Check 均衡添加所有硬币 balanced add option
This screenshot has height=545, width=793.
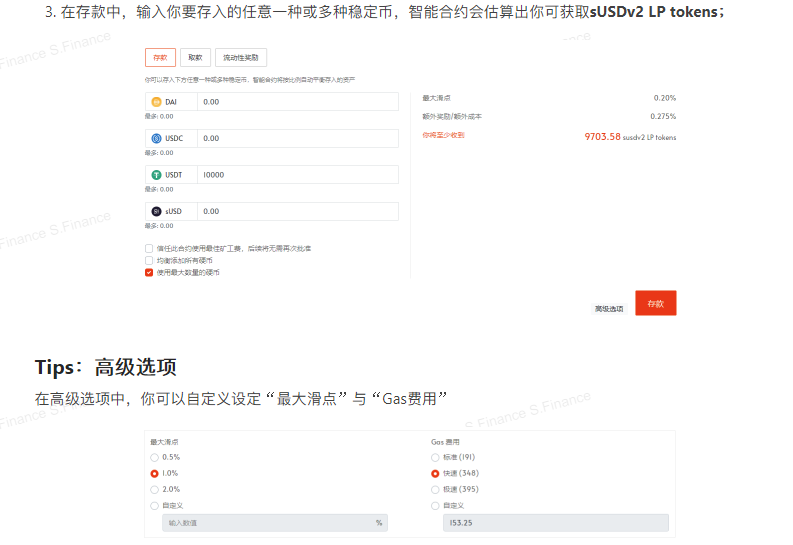point(149,260)
